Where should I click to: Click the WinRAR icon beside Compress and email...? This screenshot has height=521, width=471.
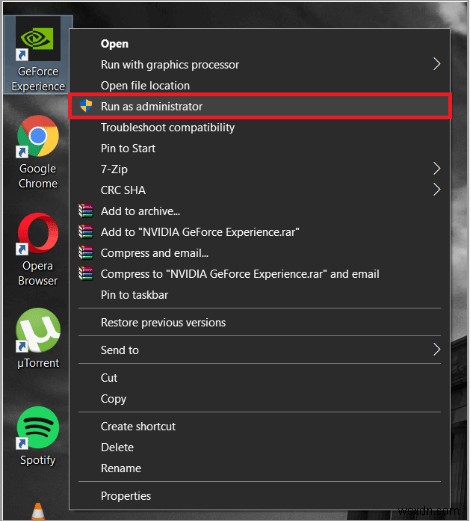(86, 253)
